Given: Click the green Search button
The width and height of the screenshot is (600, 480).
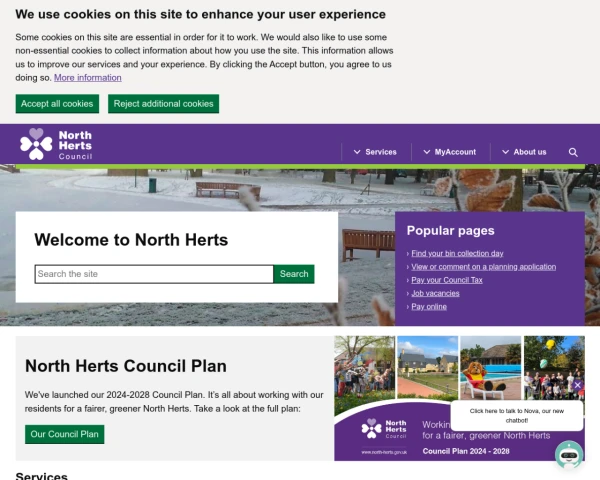Looking at the screenshot, I should tap(294, 274).
